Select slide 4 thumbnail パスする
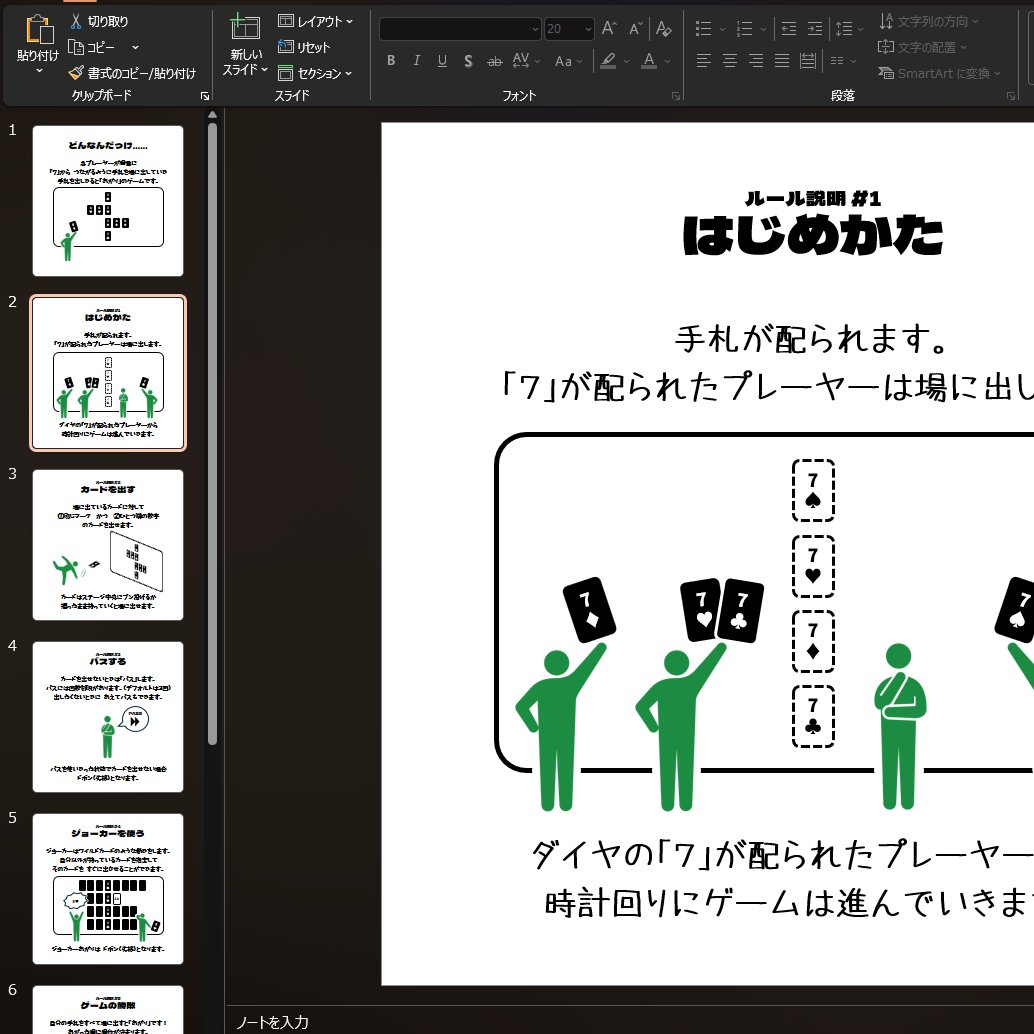 [x=108, y=717]
